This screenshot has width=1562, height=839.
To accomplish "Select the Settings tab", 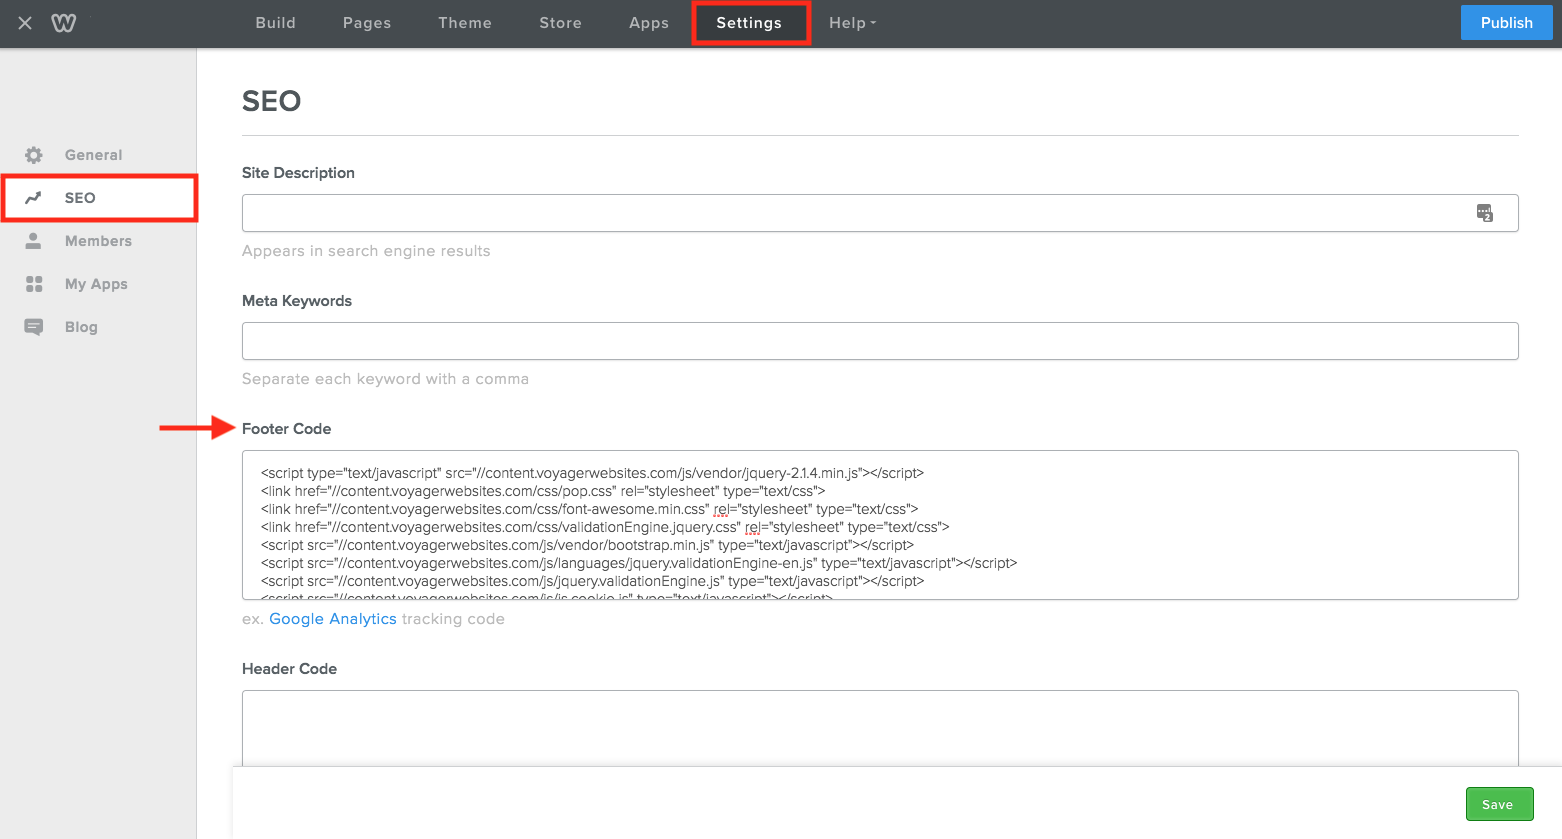I will (x=749, y=23).
